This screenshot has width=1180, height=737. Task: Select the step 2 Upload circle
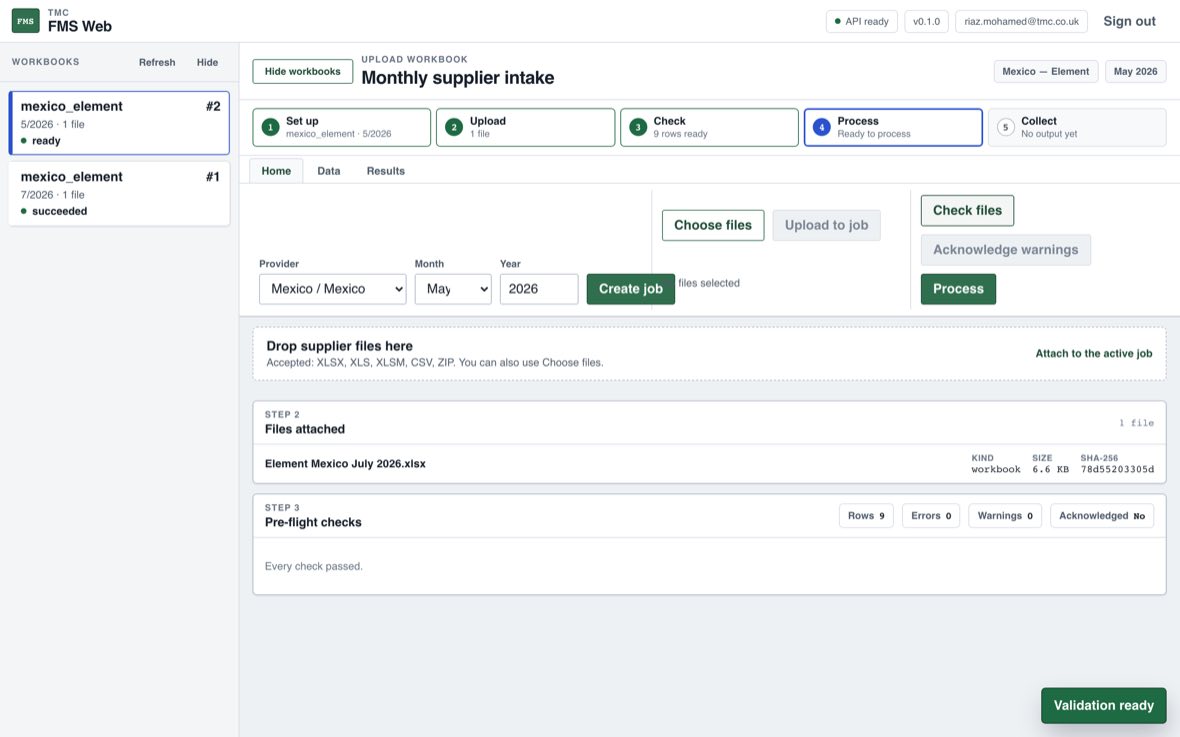pos(454,127)
